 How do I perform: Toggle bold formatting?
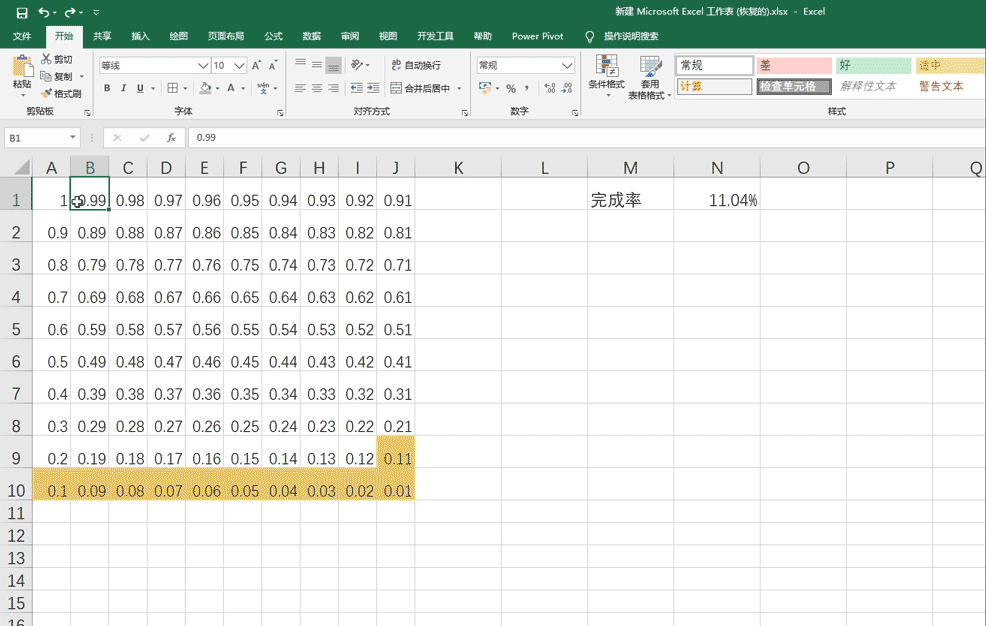point(107,89)
